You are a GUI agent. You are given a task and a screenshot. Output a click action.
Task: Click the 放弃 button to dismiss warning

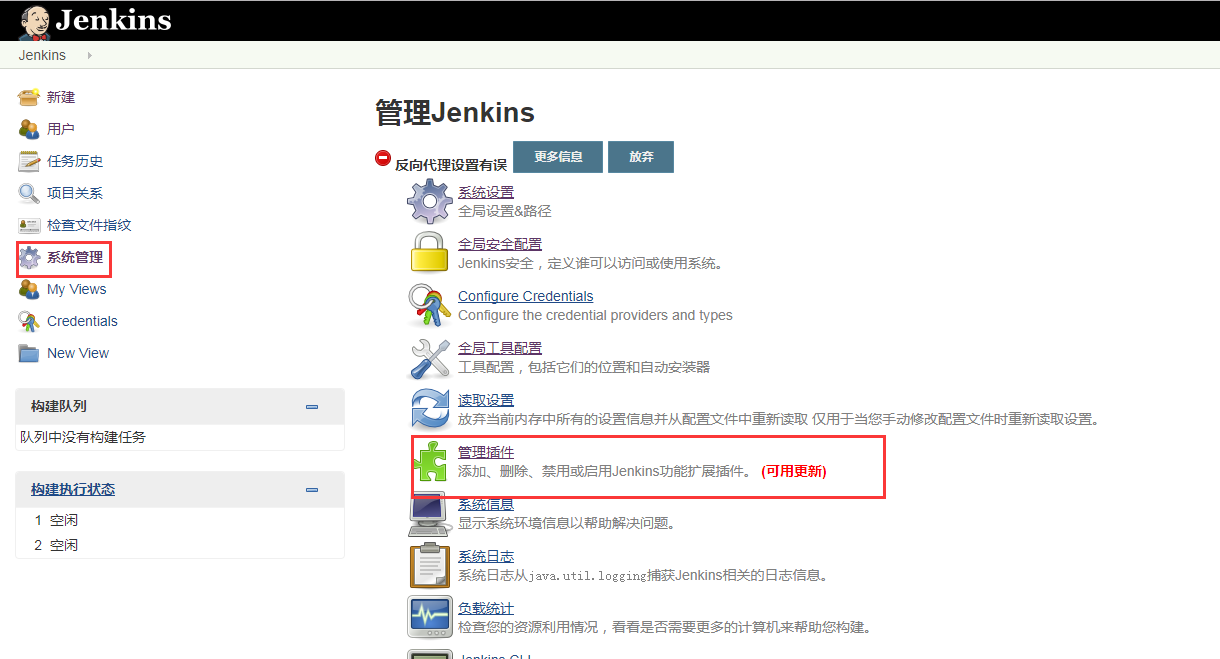640,157
